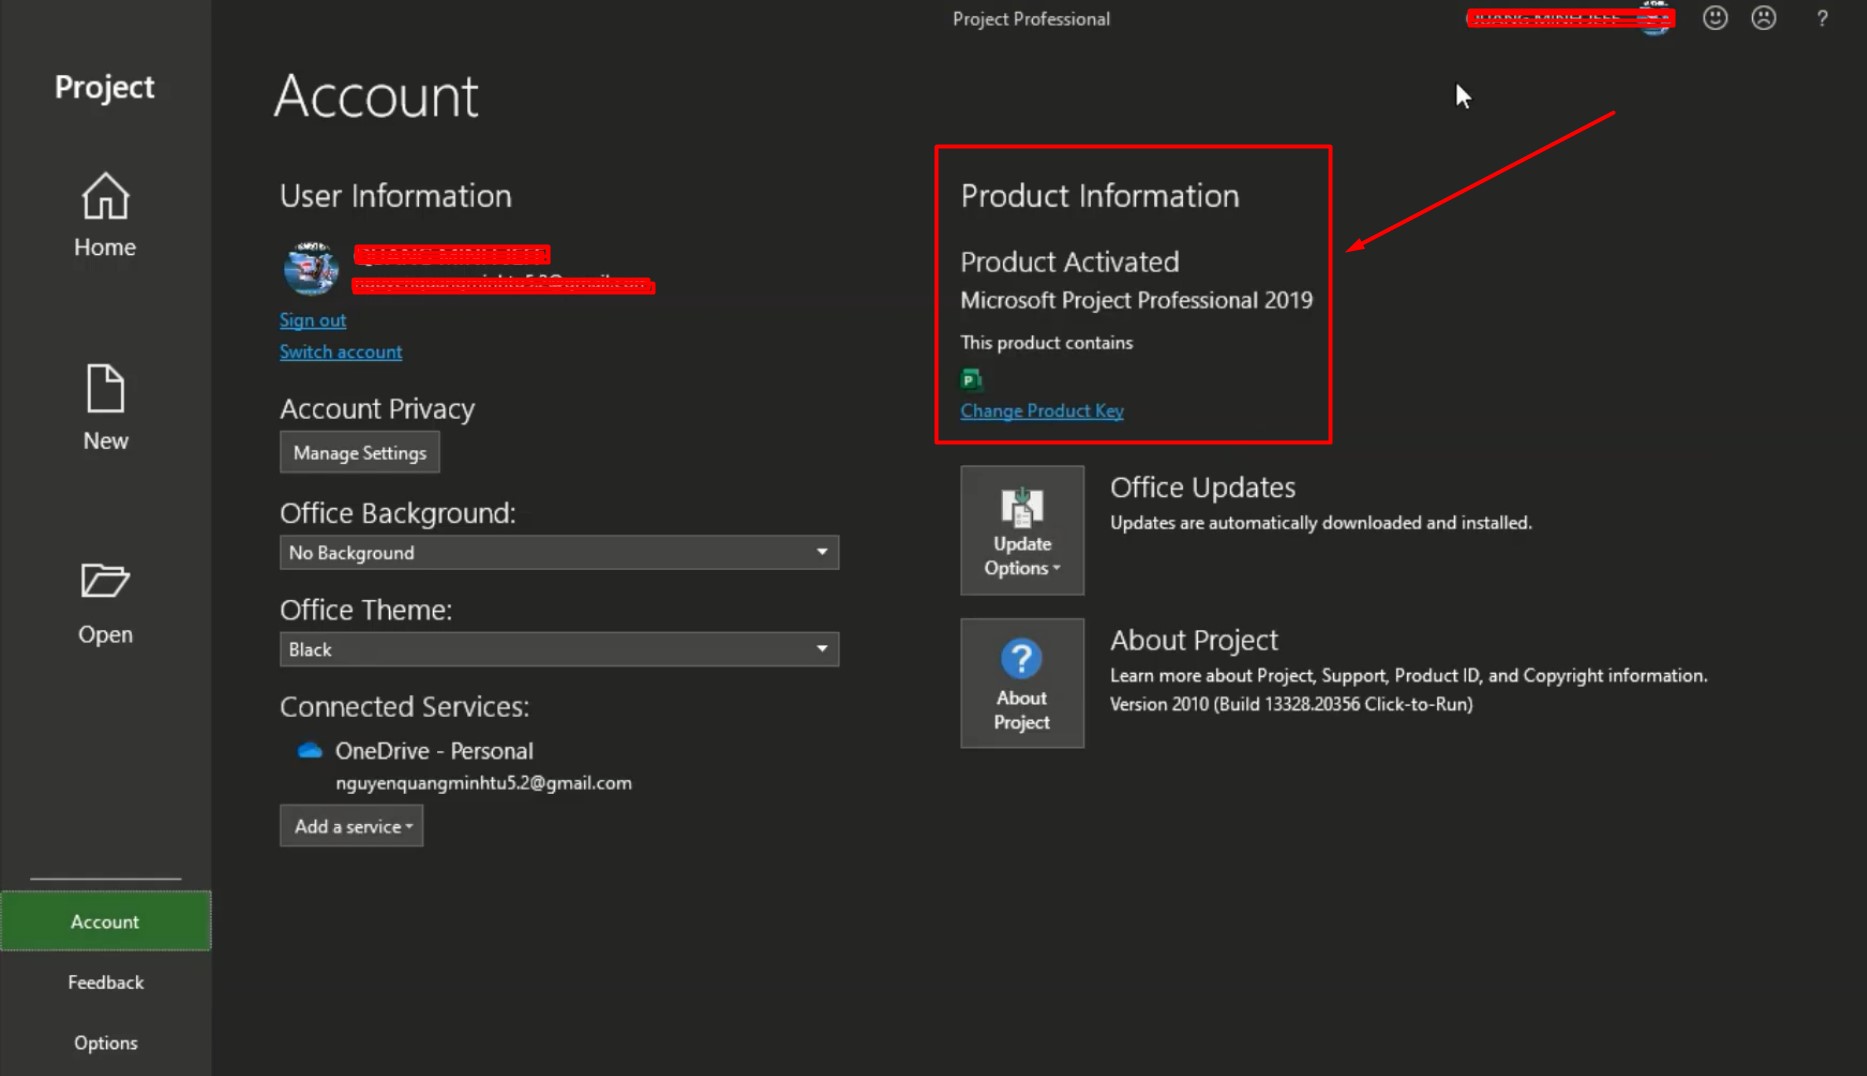Open Update Options menu button
Image resolution: width=1867 pixels, height=1076 pixels.
tap(1022, 530)
